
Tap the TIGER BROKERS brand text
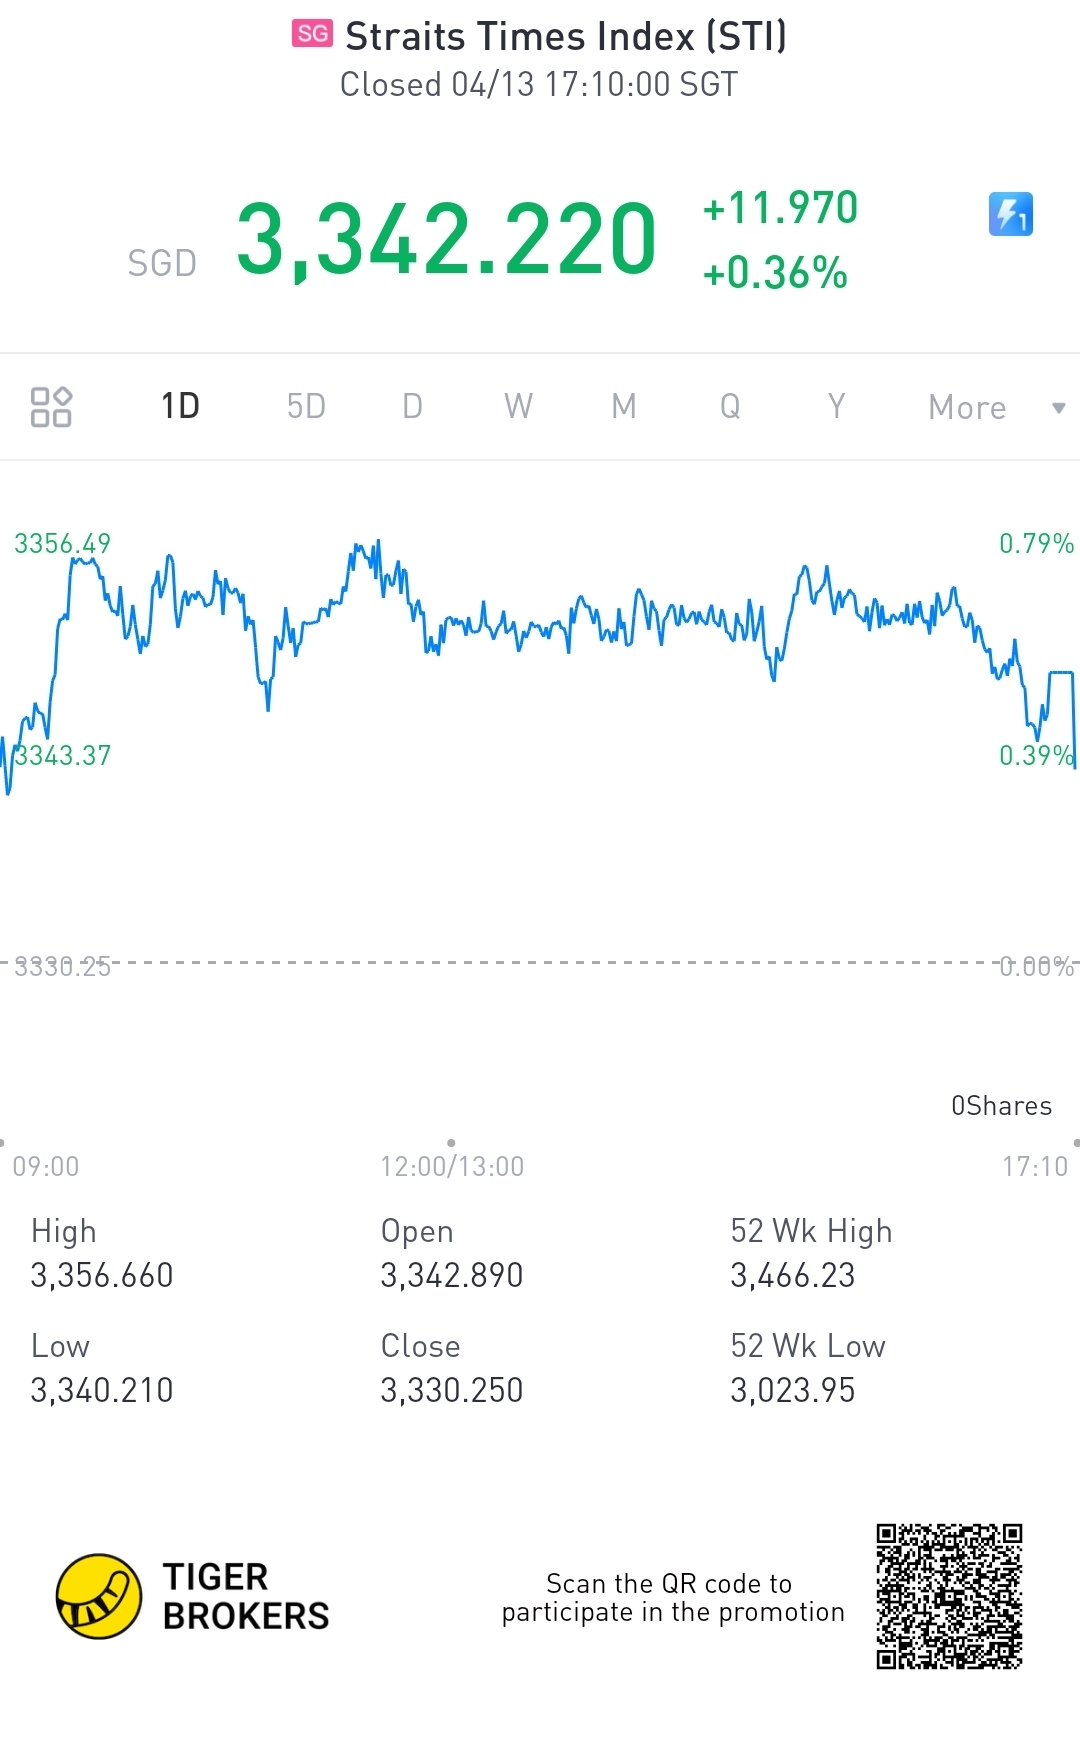point(245,1597)
